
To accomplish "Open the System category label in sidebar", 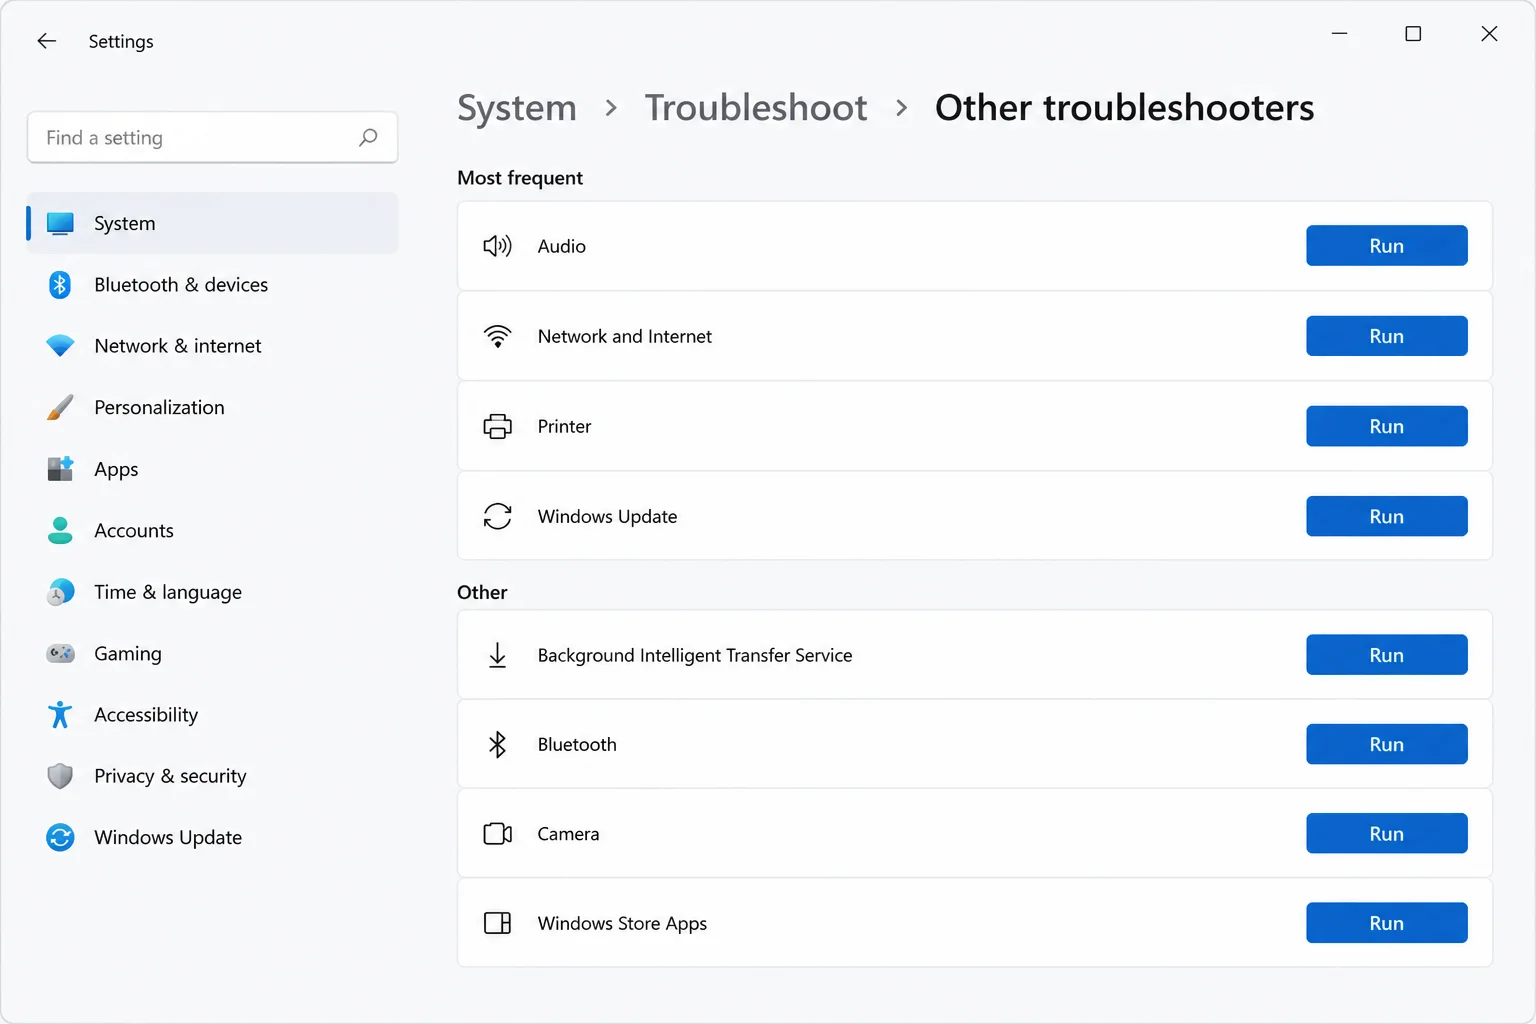I will click(125, 223).
